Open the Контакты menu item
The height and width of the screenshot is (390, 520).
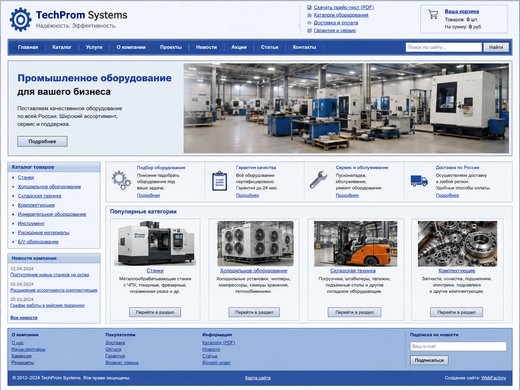304,47
